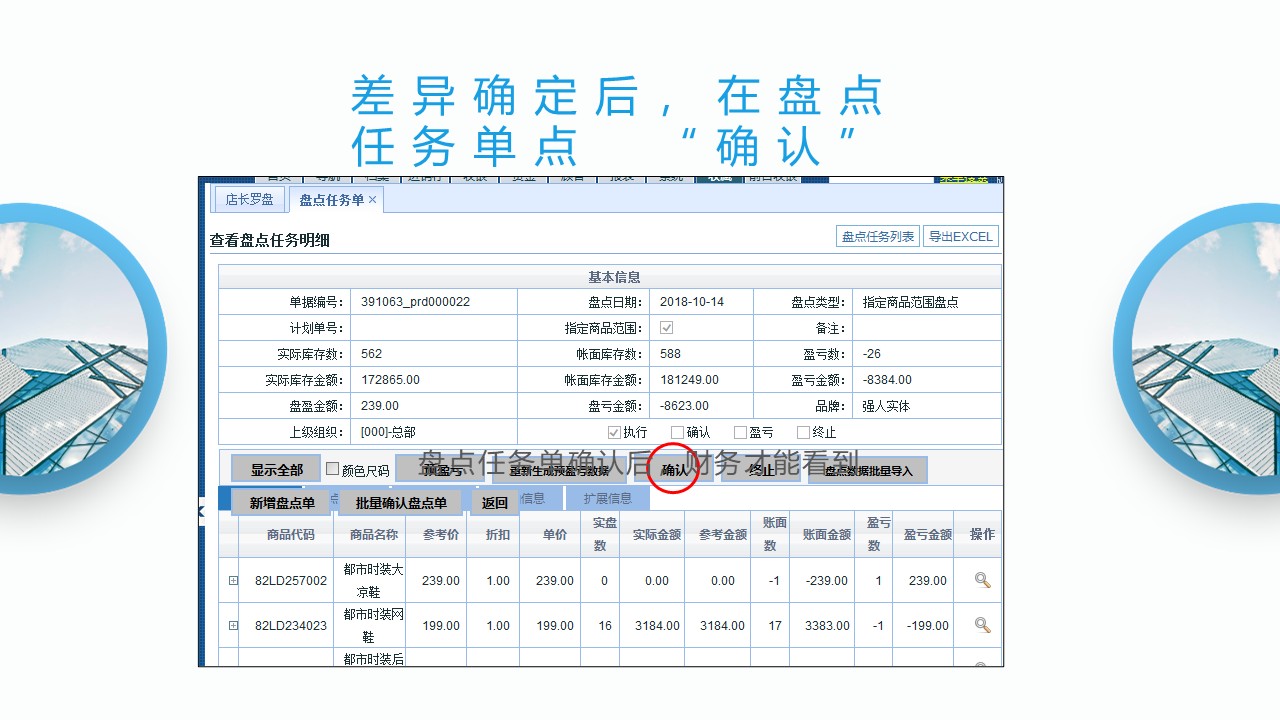Click the 新增盘点单 button
Screen dimensions: 1280x720
tap(281, 502)
